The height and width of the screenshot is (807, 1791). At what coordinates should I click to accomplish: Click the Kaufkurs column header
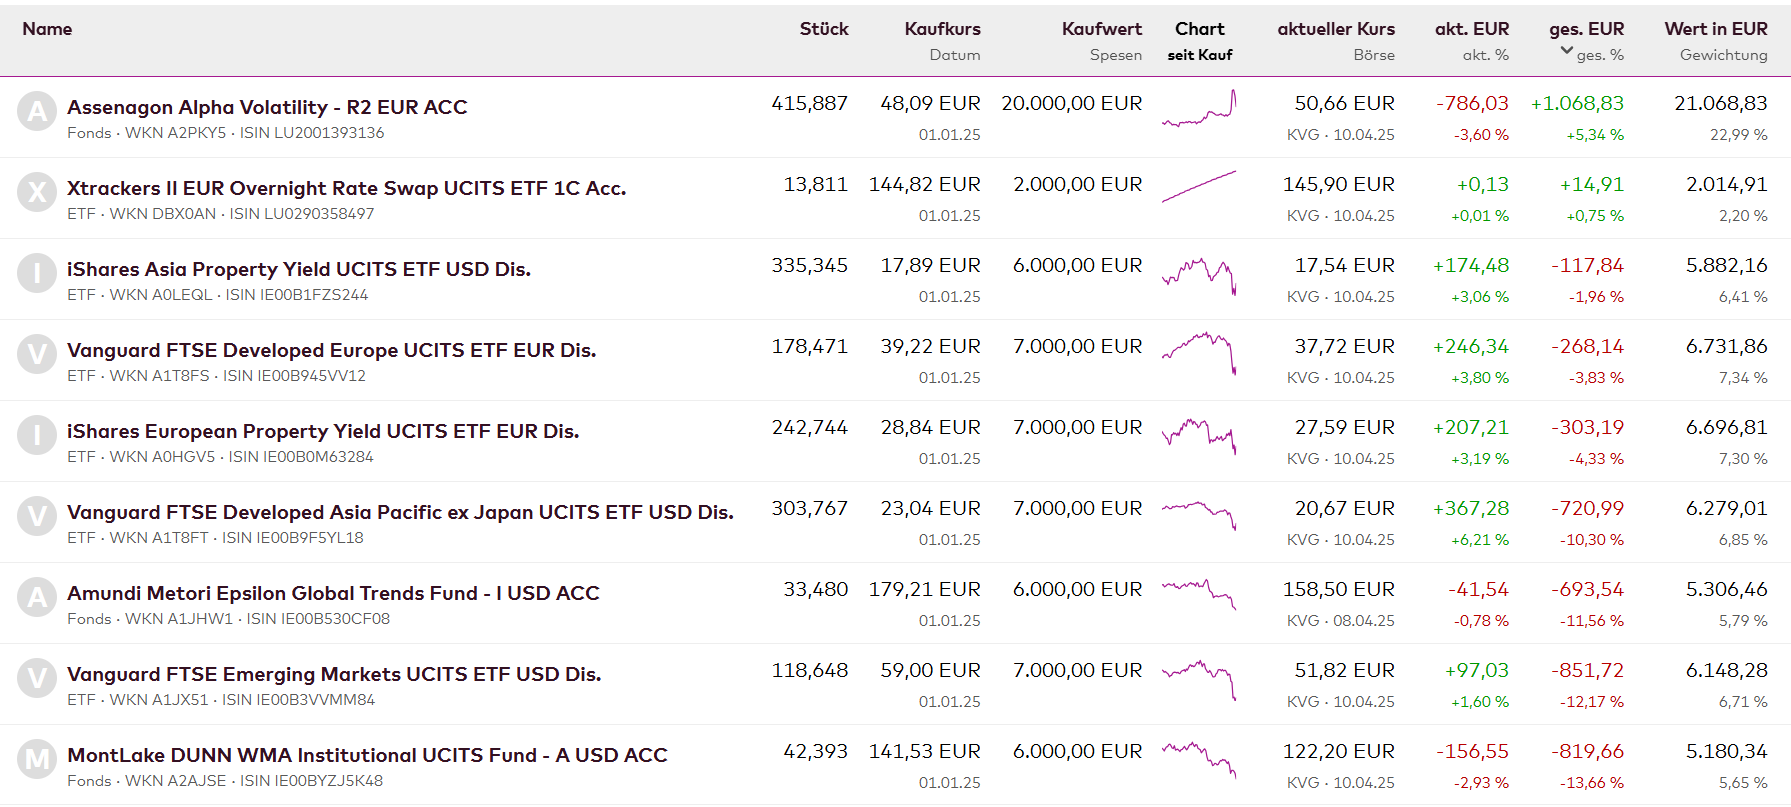(942, 29)
